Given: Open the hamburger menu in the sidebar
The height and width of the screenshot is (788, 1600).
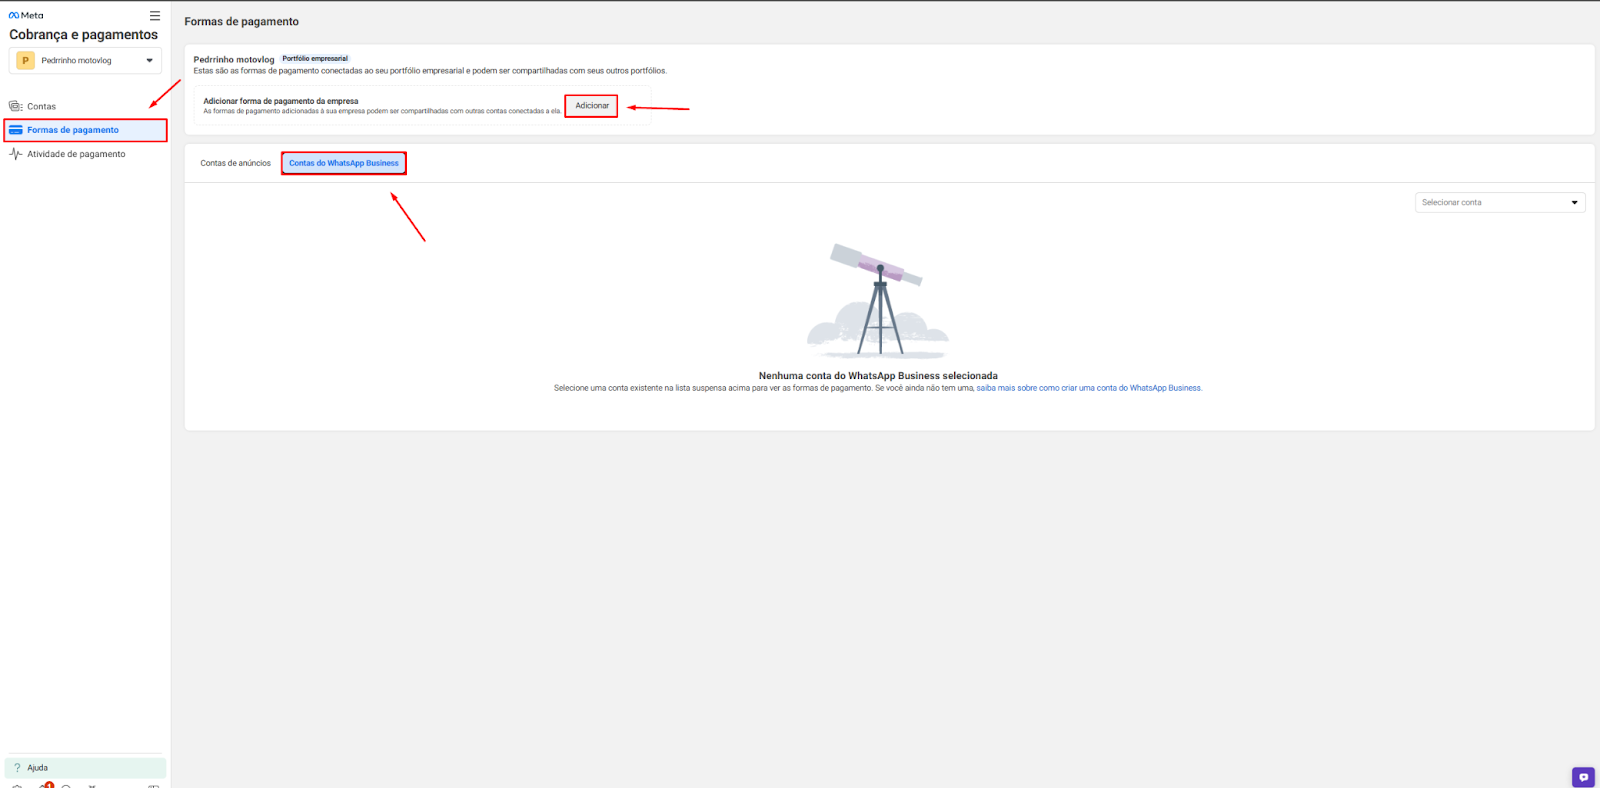Looking at the screenshot, I should pyautogui.click(x=155, y=15).
